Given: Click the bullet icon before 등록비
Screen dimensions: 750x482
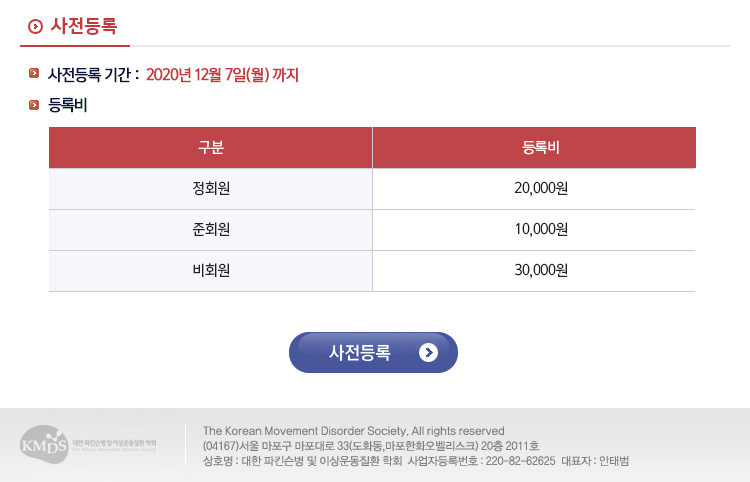Looking at the screenshot, I should point(34,104).
